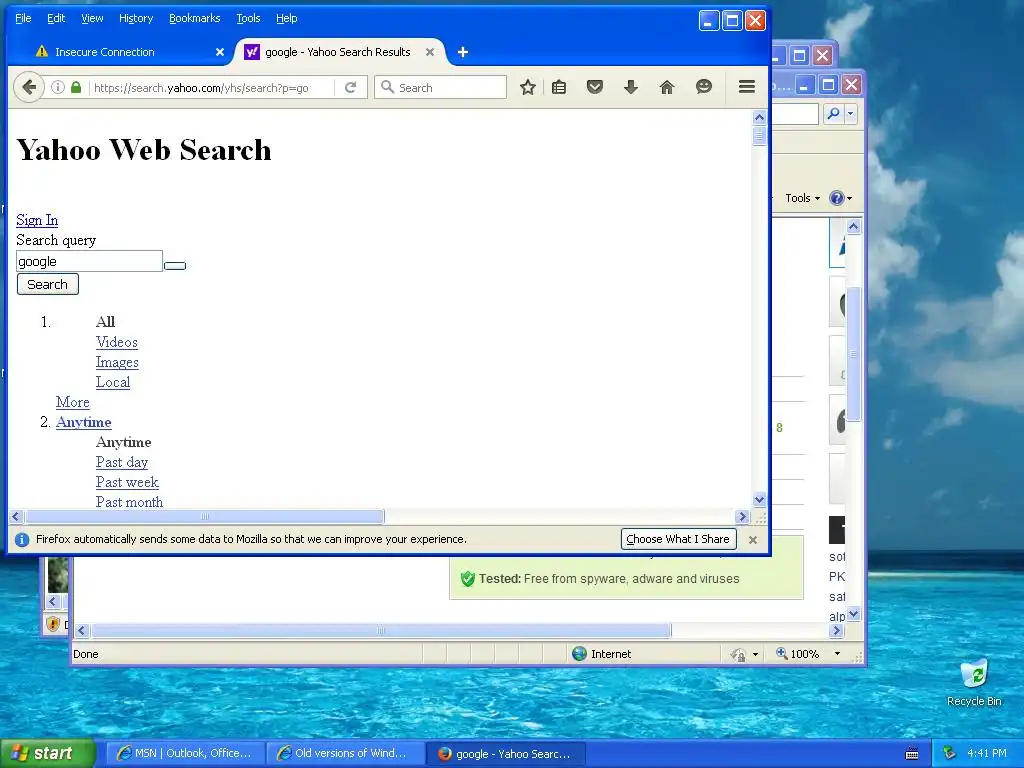Click the Firefox toolbar Search box
Image resolution: width=1024 pixels, height=768 pixels.
point(440,88)
